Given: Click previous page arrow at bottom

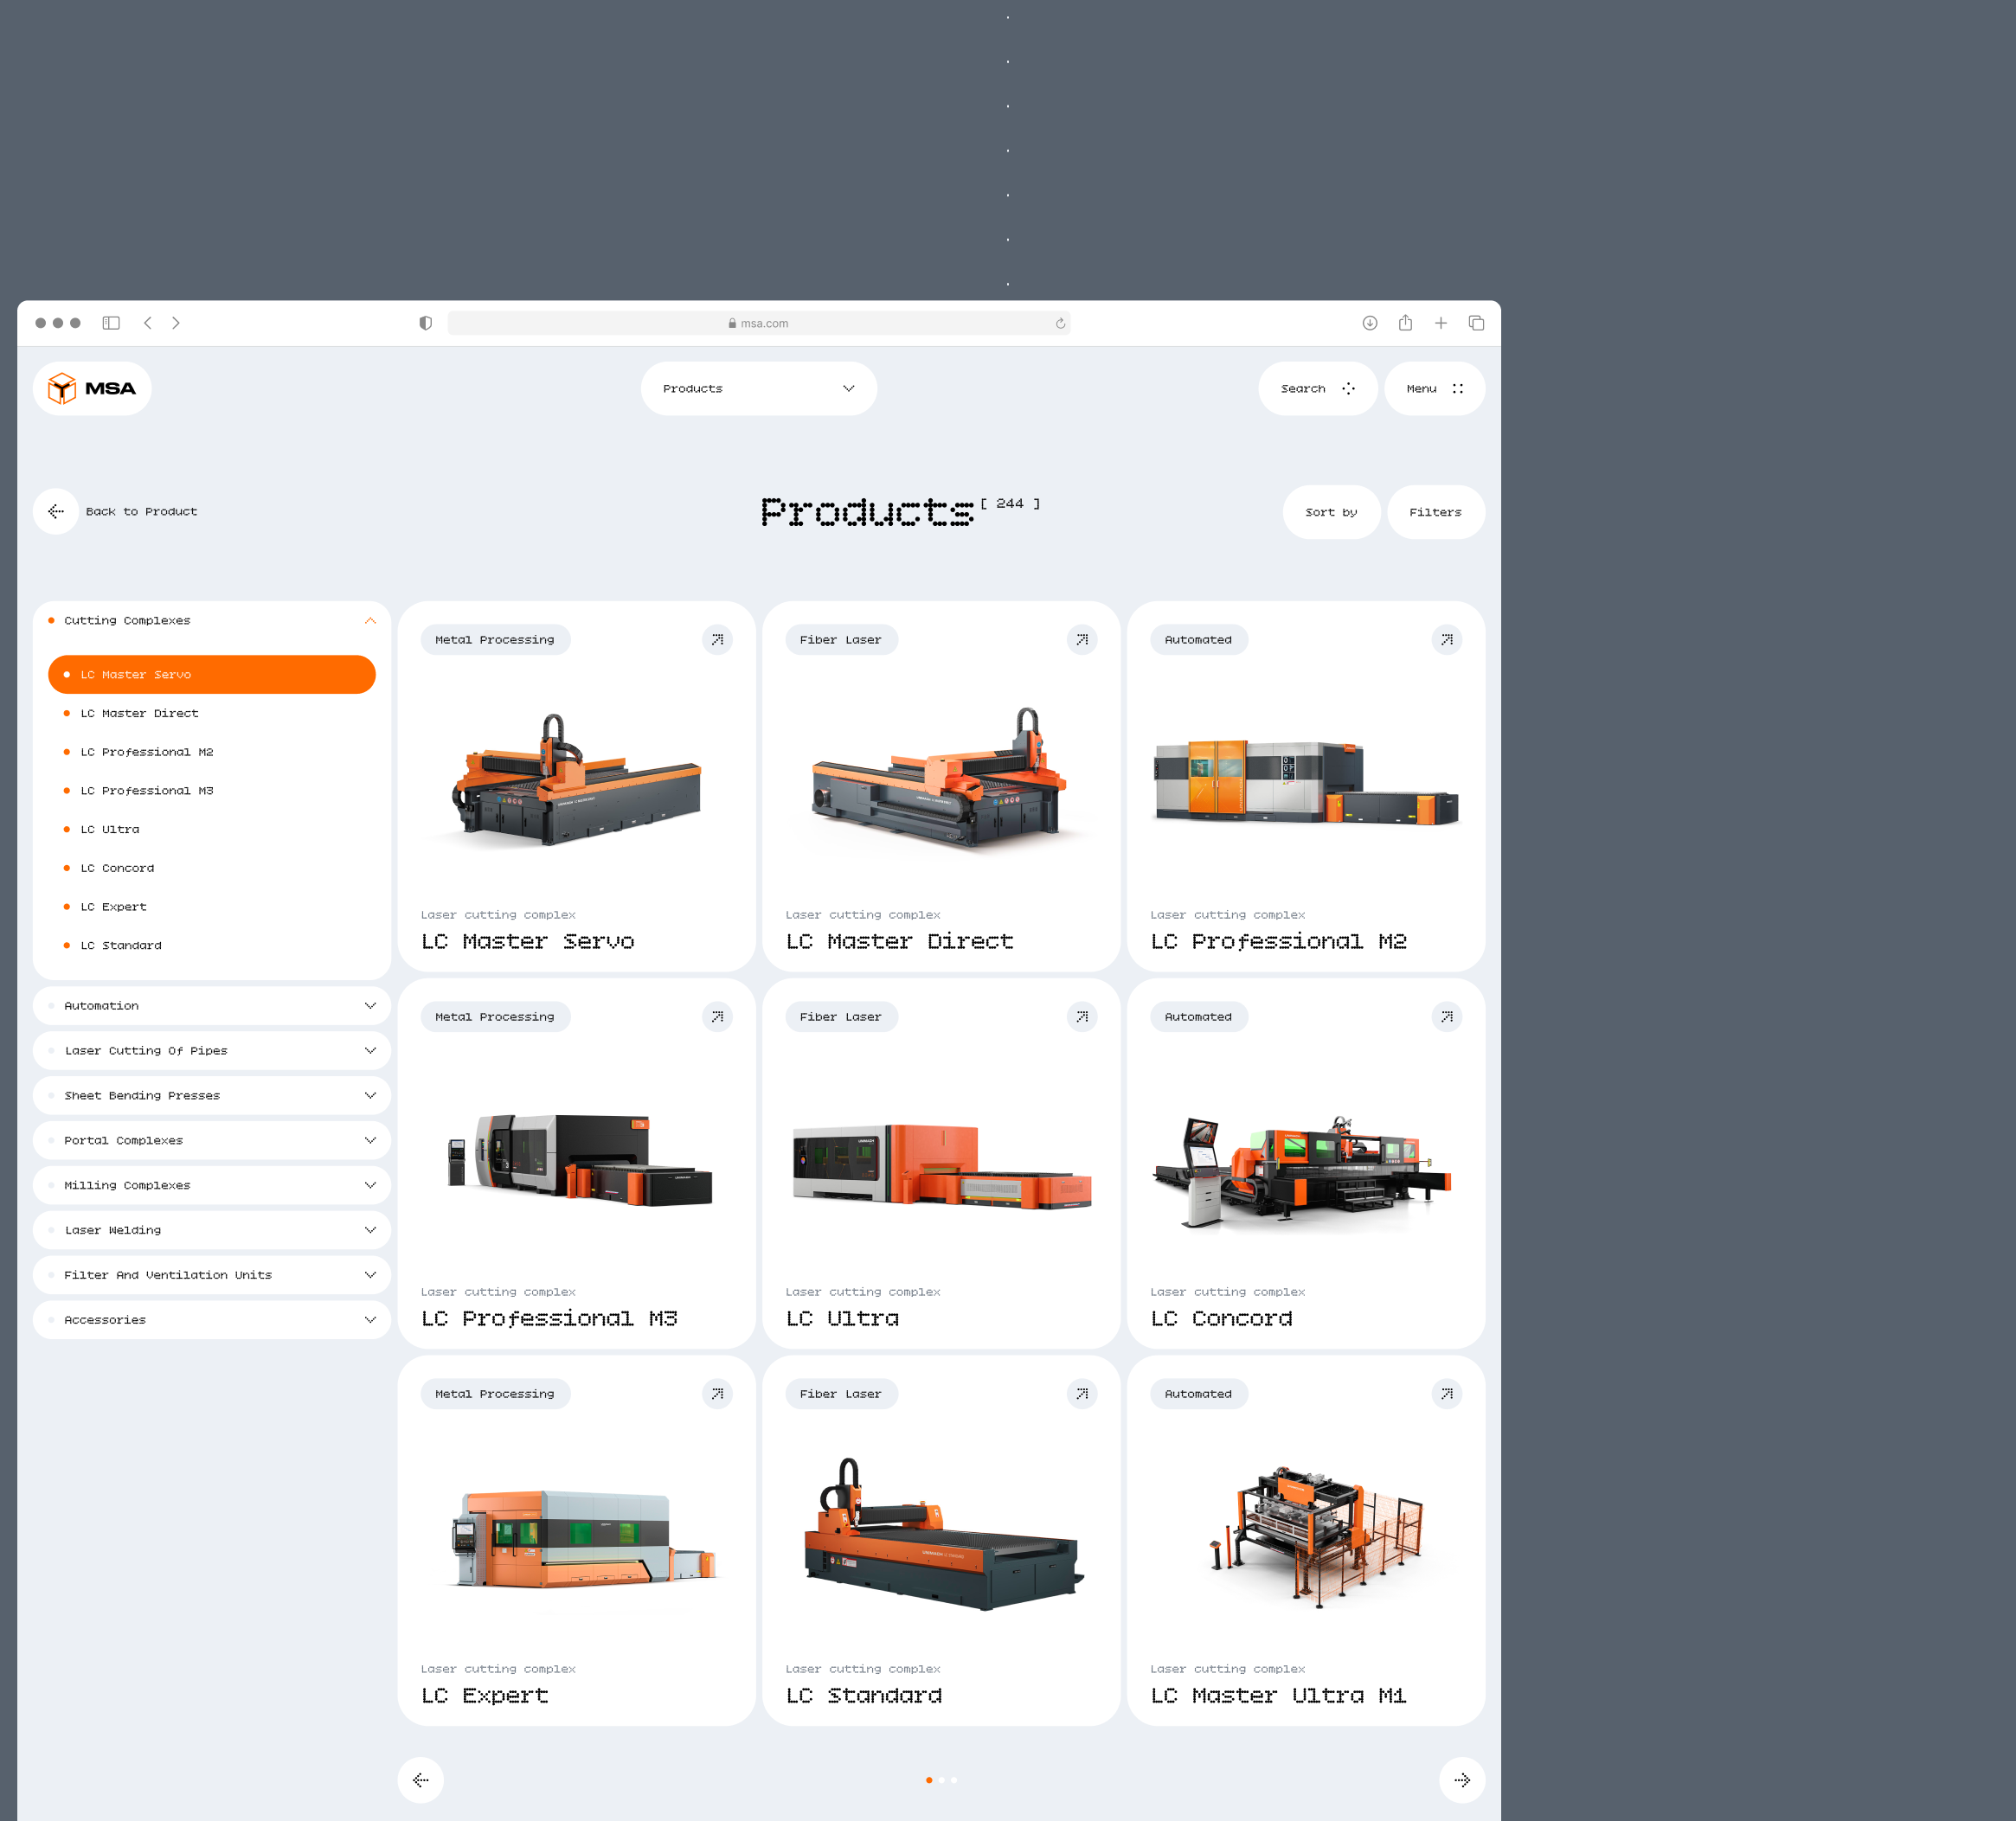Looking at the screenshot, I should pos(421,1780).
